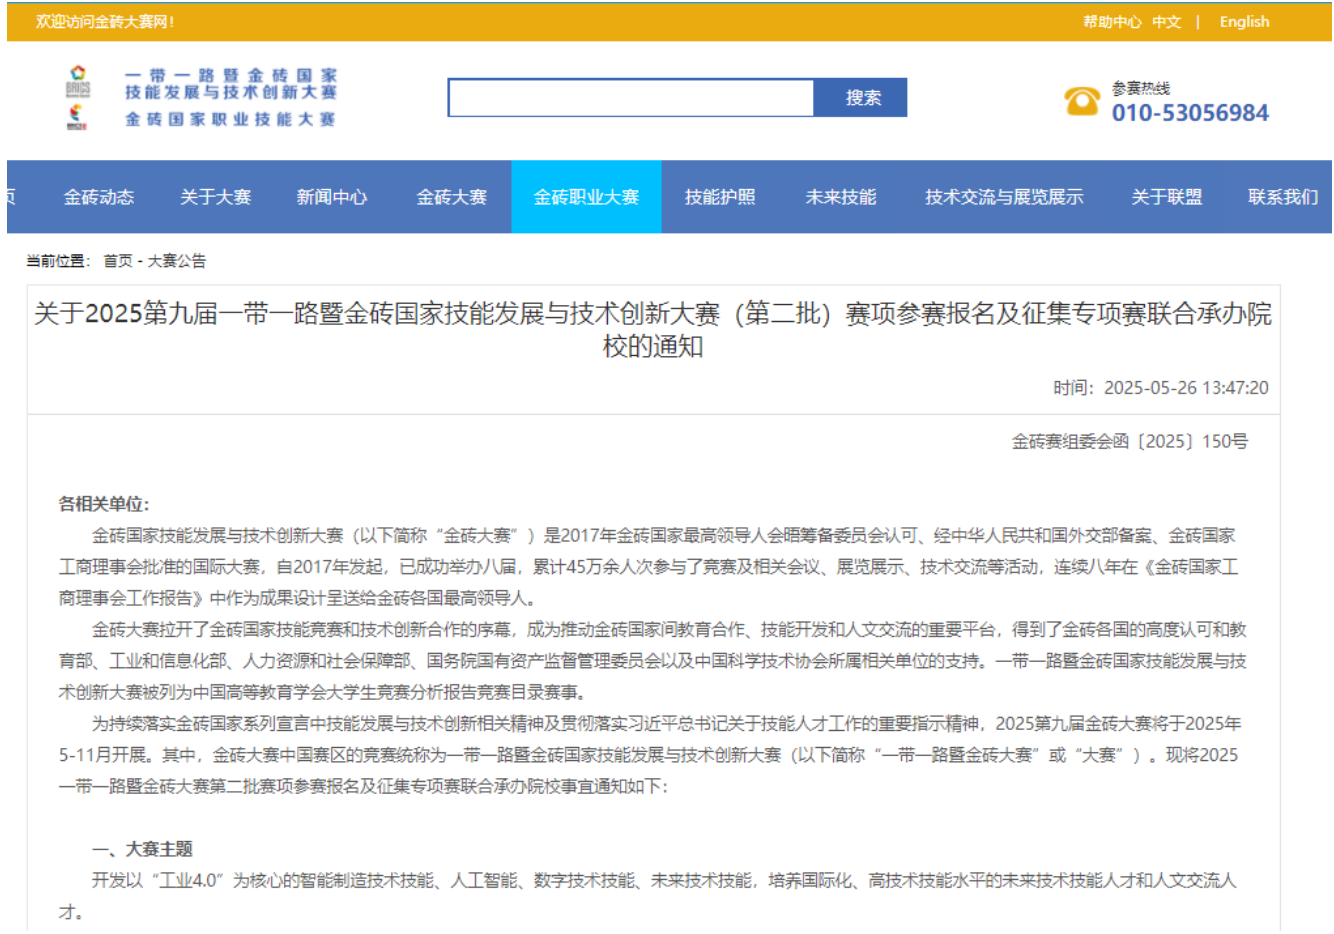Click 大赛公告 breadcrumb link

pyautogui.click(x=177, y=261)
